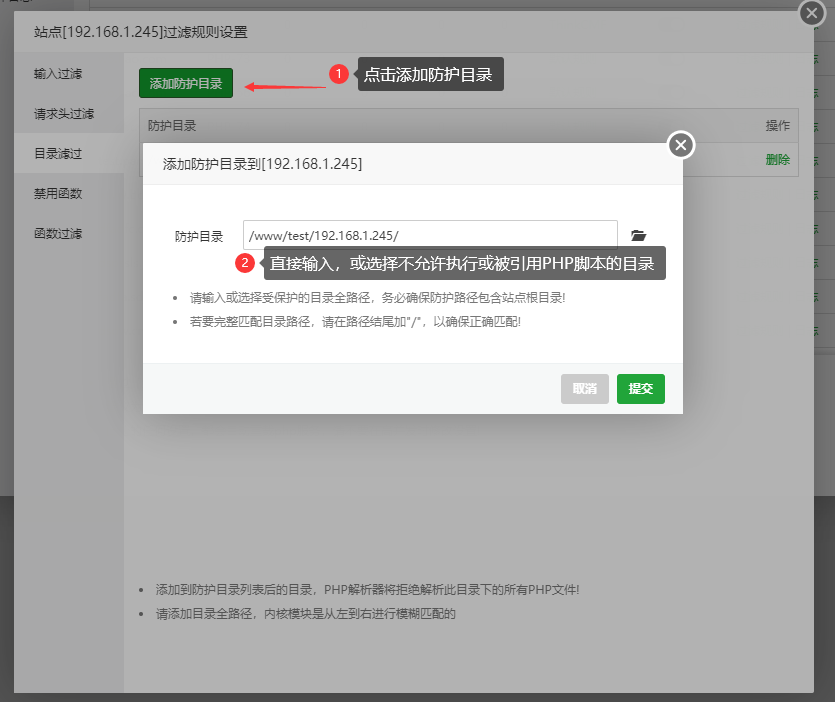Focus the 防护目录 path input field
Viewport: 835px width, 702px height.
[x=430, y=236]
